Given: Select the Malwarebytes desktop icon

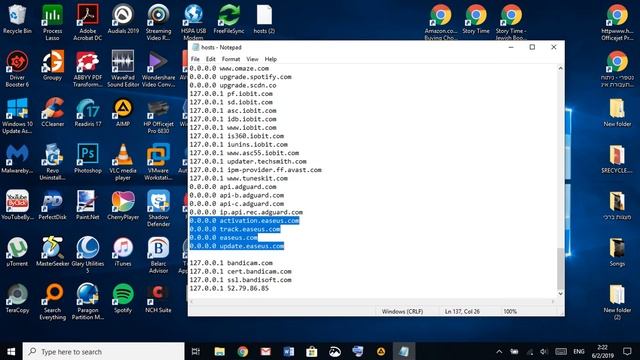Looking at the screenshot, I should coord(17,159).
